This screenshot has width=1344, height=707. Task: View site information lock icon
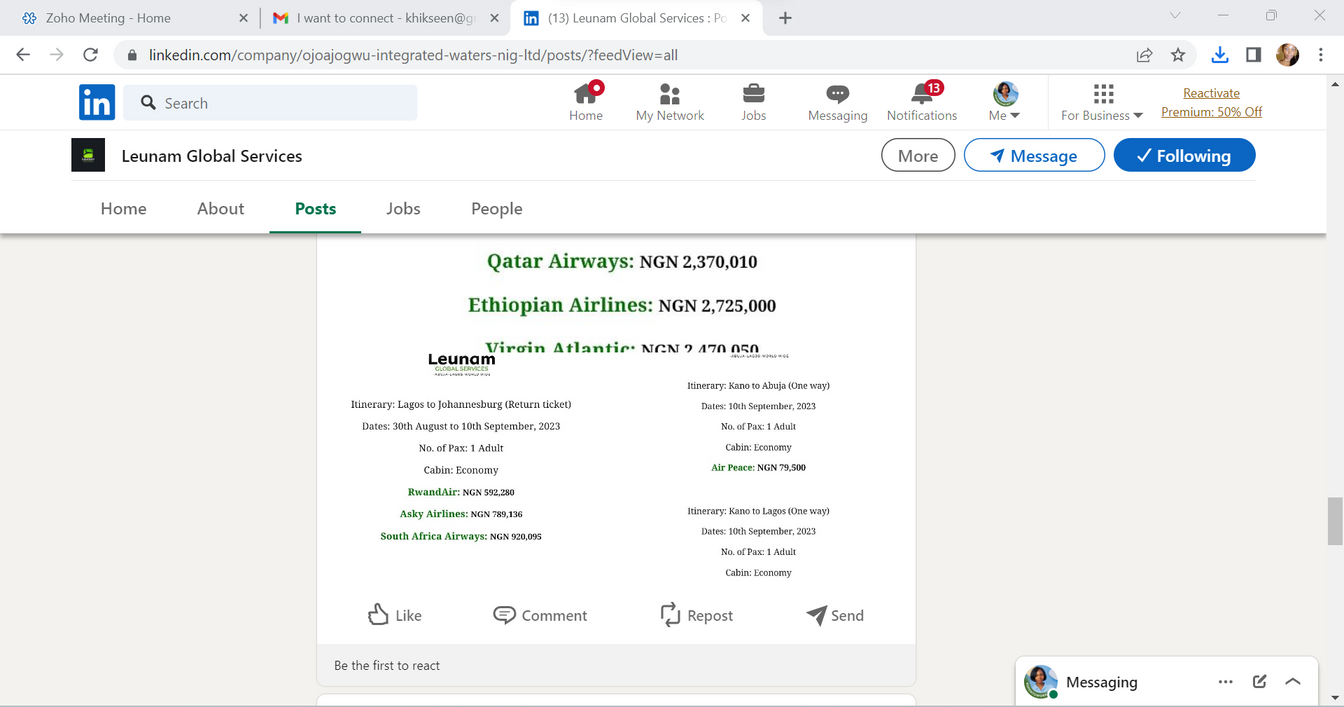[131, 55]
